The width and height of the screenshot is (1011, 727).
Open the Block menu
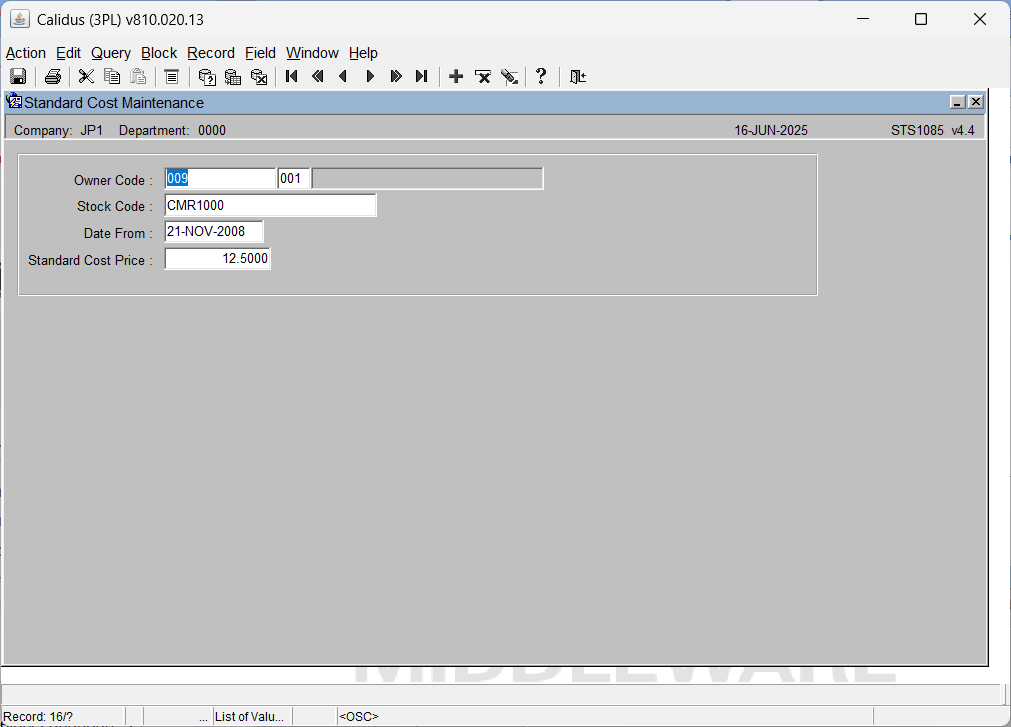pyautogui.click(x=159, y=53)
